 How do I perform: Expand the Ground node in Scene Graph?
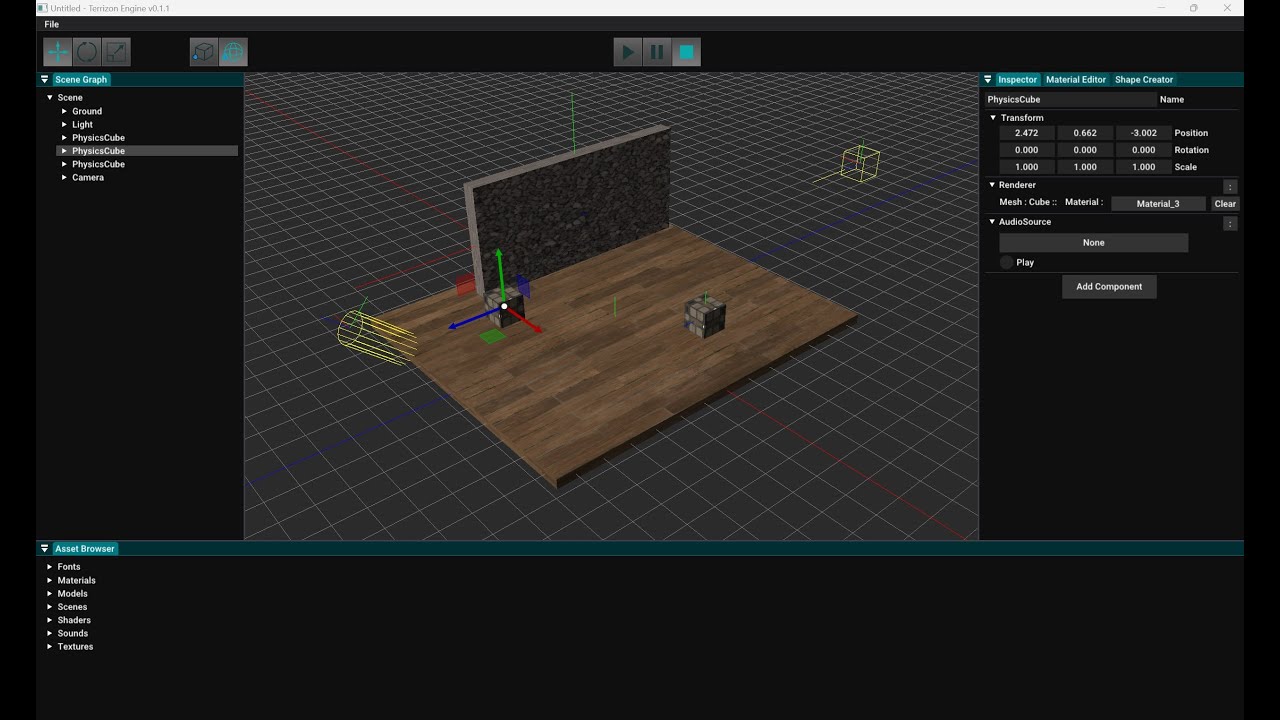click(64, 111)
